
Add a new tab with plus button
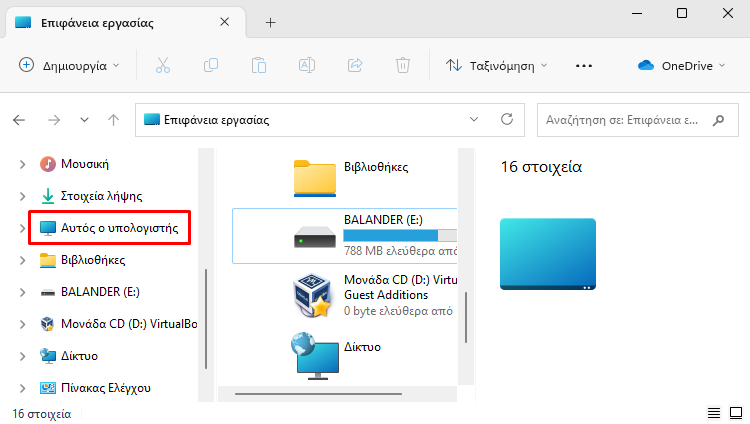tap(270, 22)
